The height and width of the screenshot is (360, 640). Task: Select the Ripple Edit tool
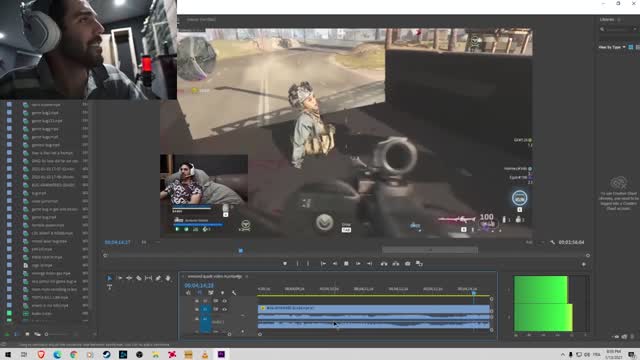[129, 278]
